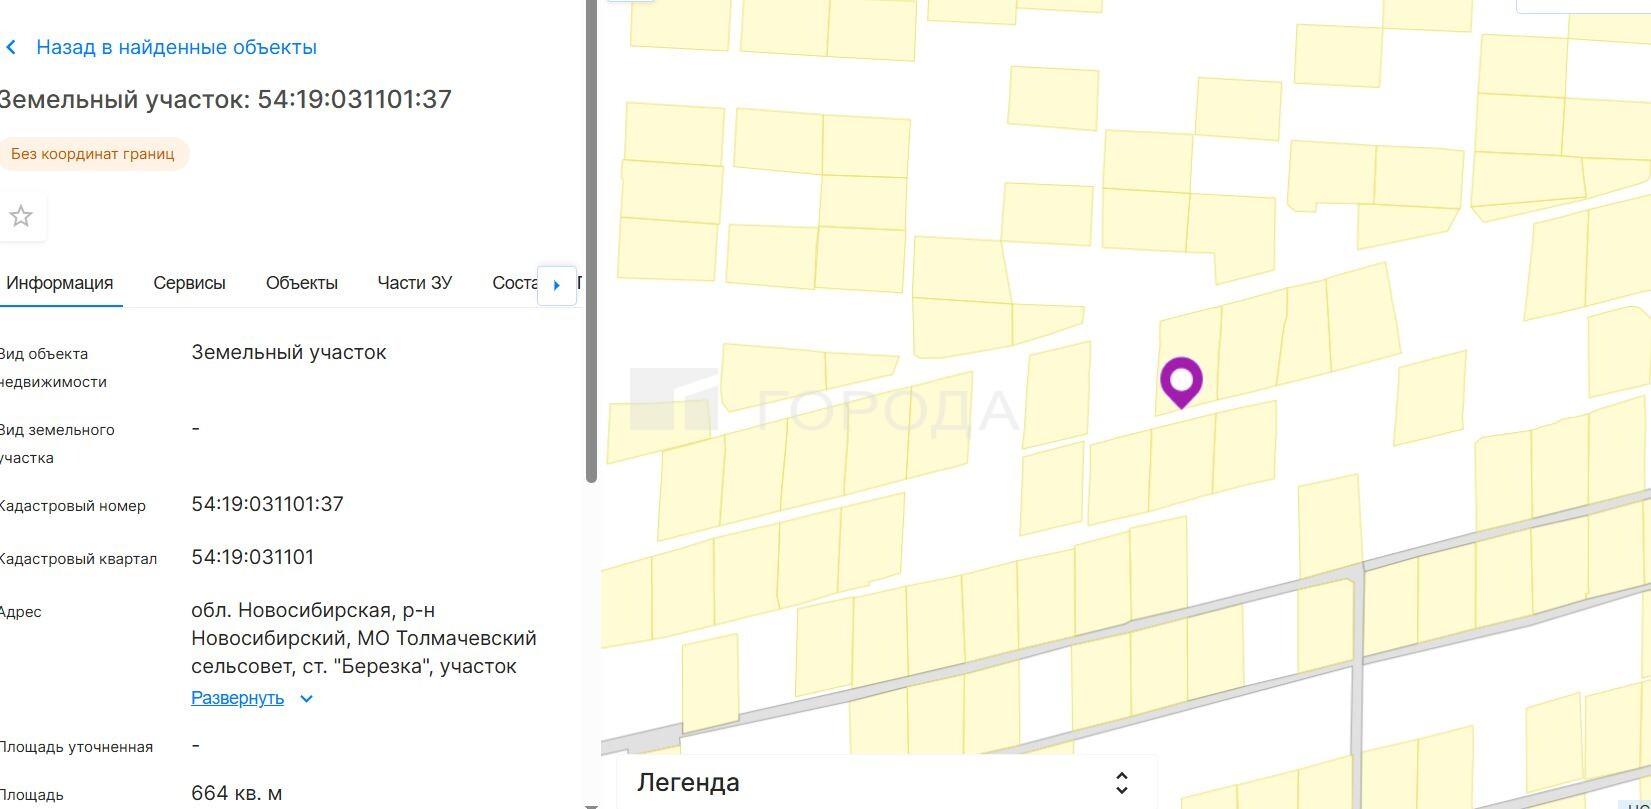Select the Объекты tab

(x=301, y=283)
